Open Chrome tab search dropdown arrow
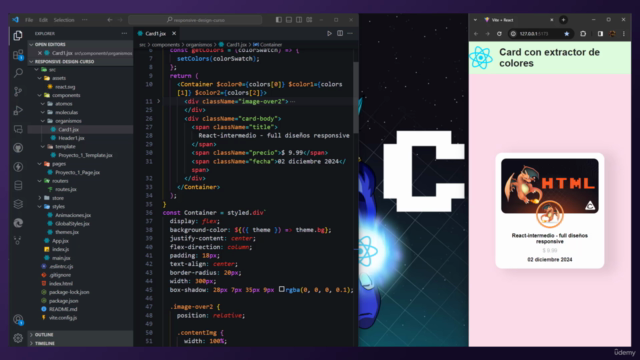Image resolution: width=640 pixels, height=360 pixels. pos(476,20)
